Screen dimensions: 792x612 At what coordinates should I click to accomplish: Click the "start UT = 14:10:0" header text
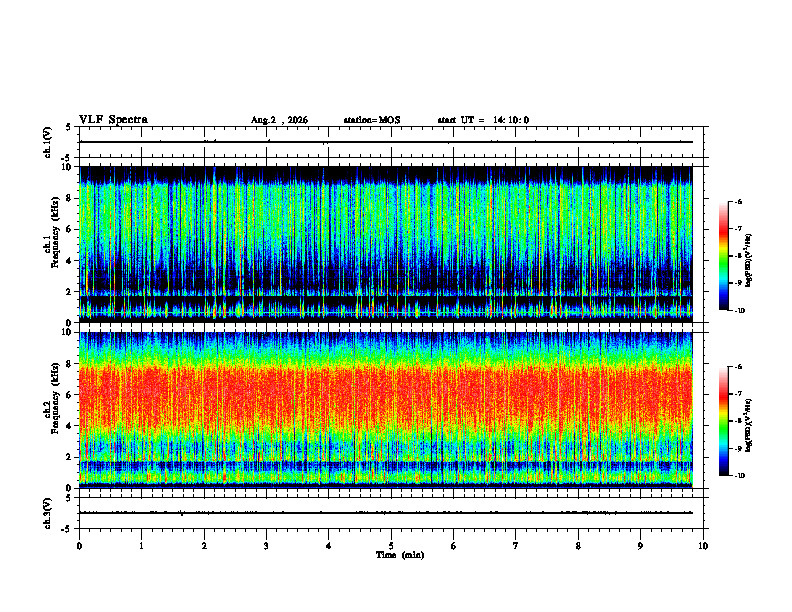pyautogui.click(x=483, y=120)
